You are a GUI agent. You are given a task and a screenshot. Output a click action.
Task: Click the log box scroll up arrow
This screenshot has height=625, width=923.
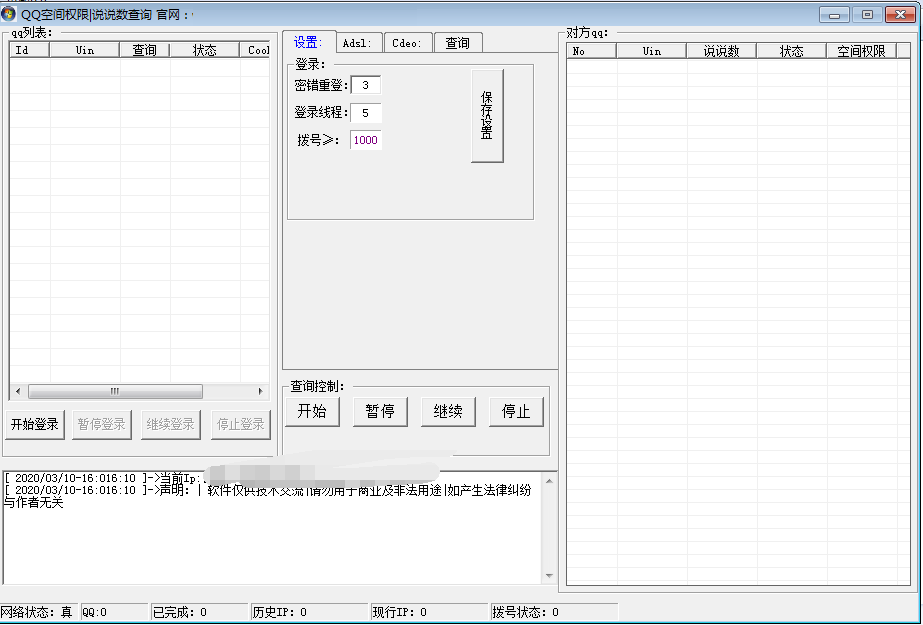click(x=549, y=481)
